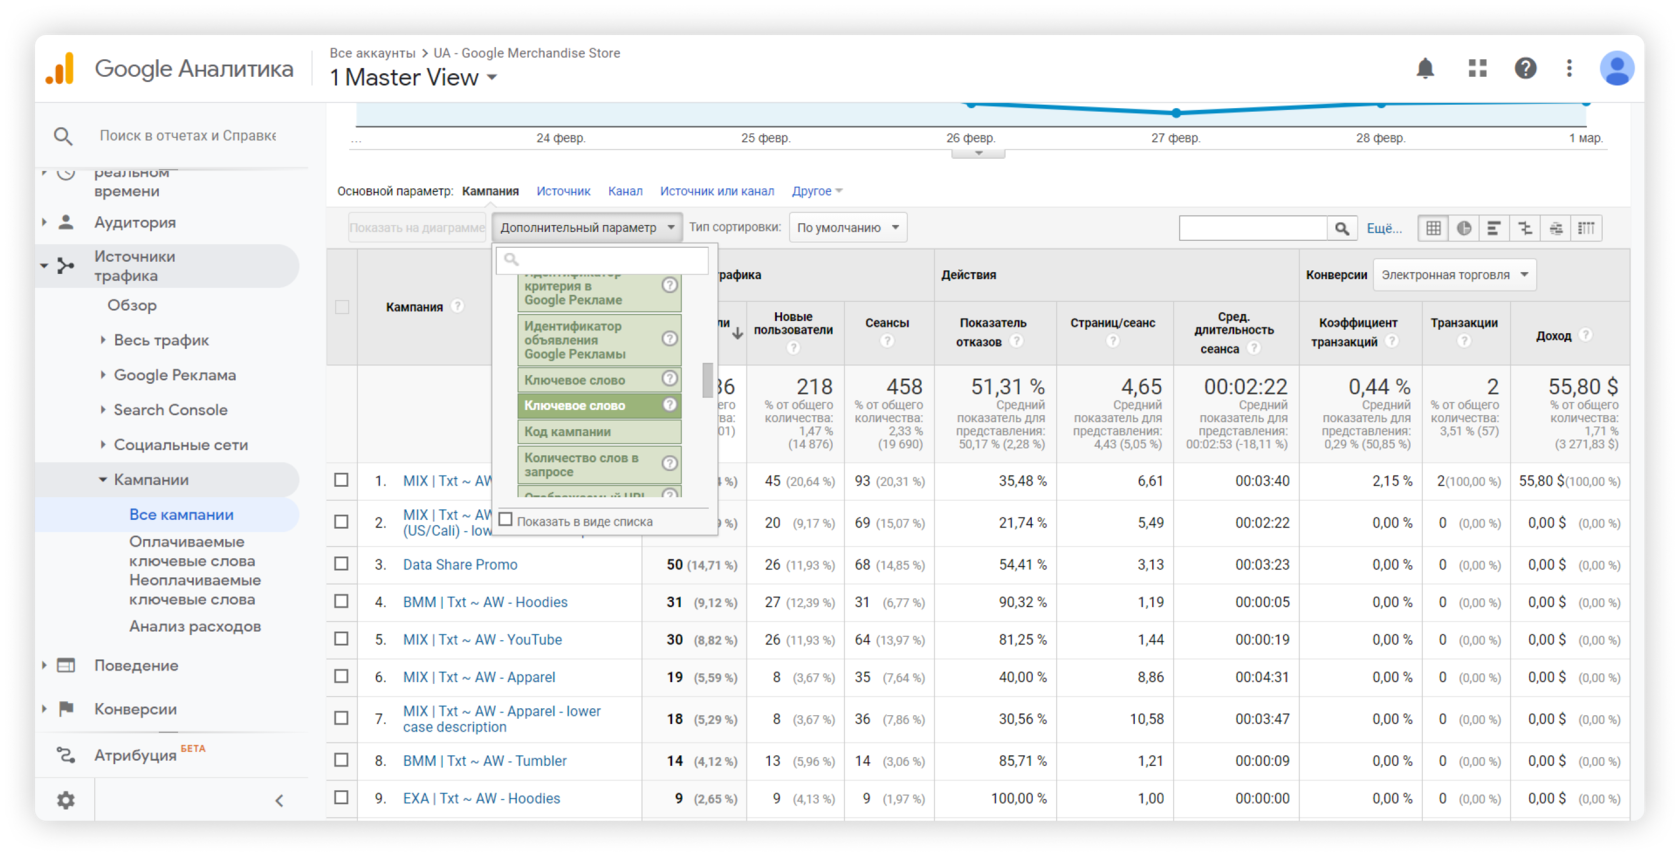Viewport: 1680px width, 856px height.
Task: Collapse the Кампании tree section
Action: point(103,480)
